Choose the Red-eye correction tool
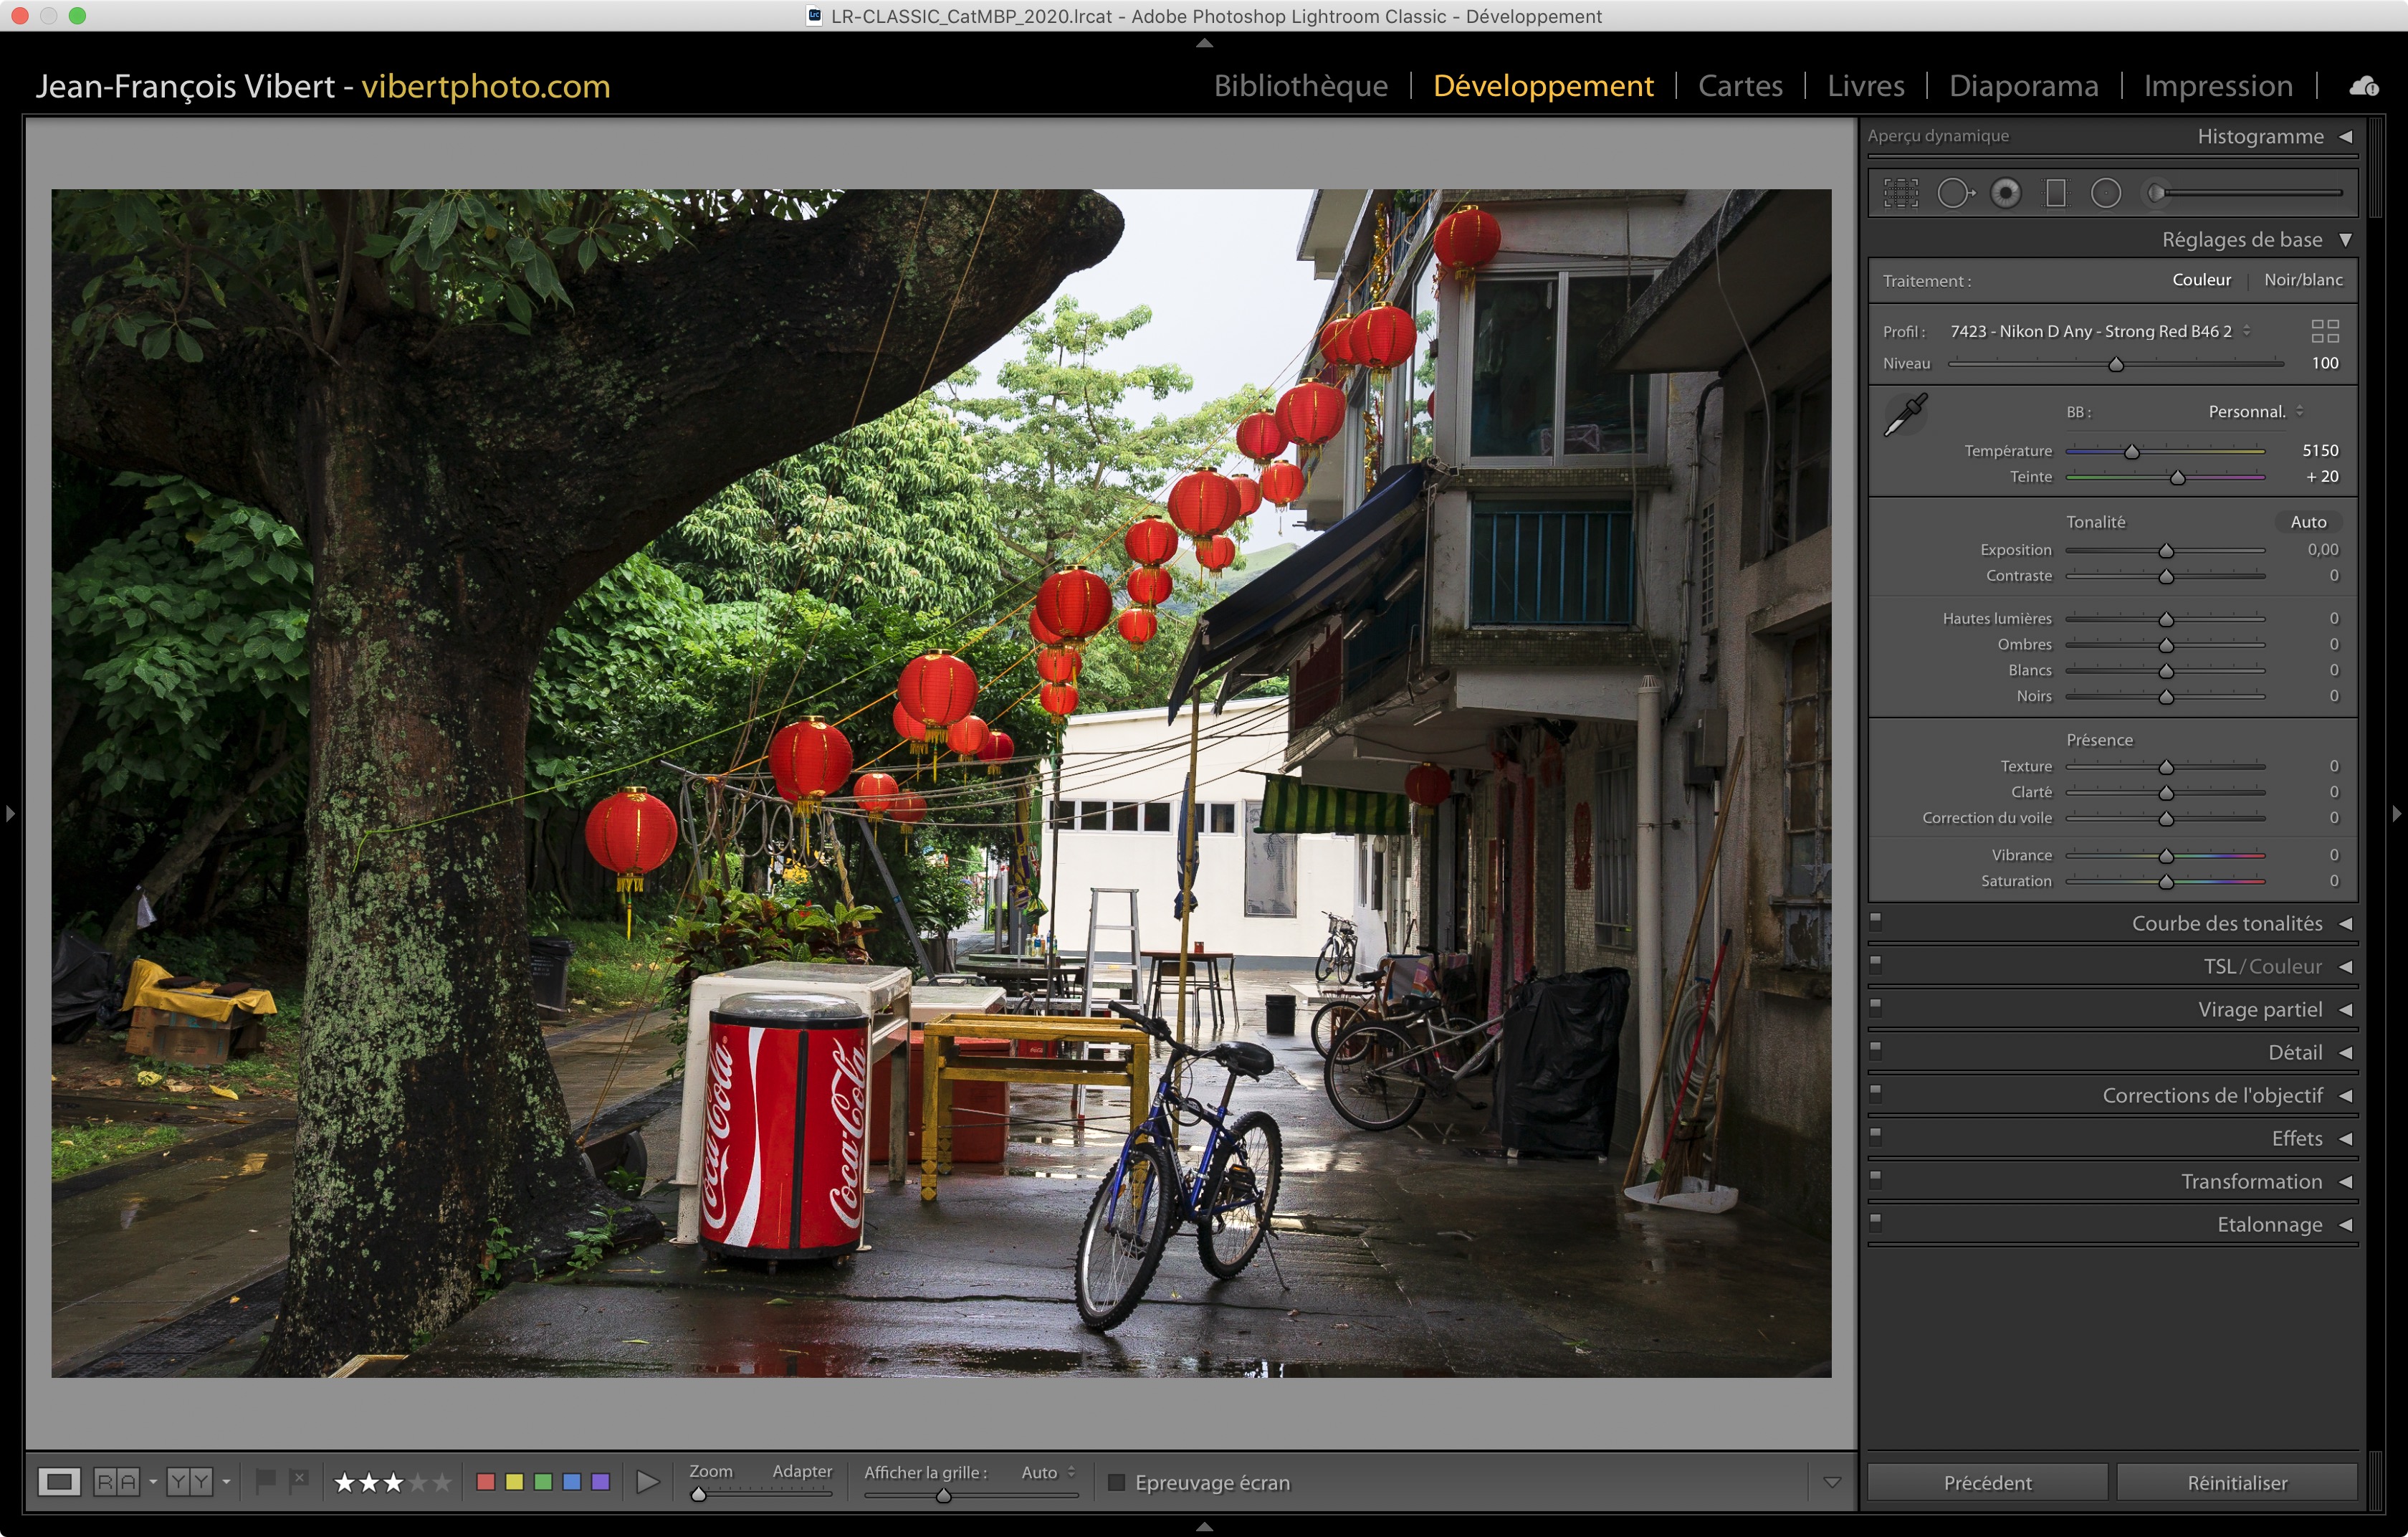The height and width of the screenshot is (1537, 2408). [2005, 193]
